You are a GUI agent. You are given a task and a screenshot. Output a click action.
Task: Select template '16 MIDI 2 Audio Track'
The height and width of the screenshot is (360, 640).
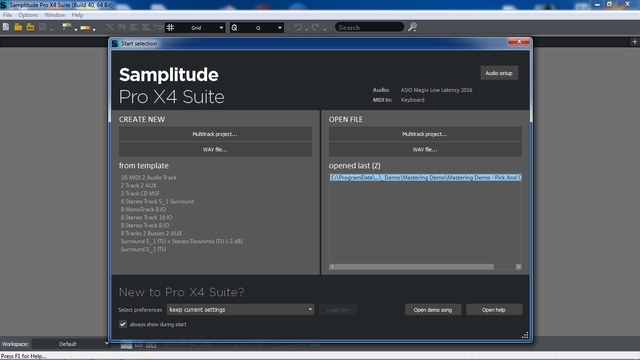click(x=149, y=178)
